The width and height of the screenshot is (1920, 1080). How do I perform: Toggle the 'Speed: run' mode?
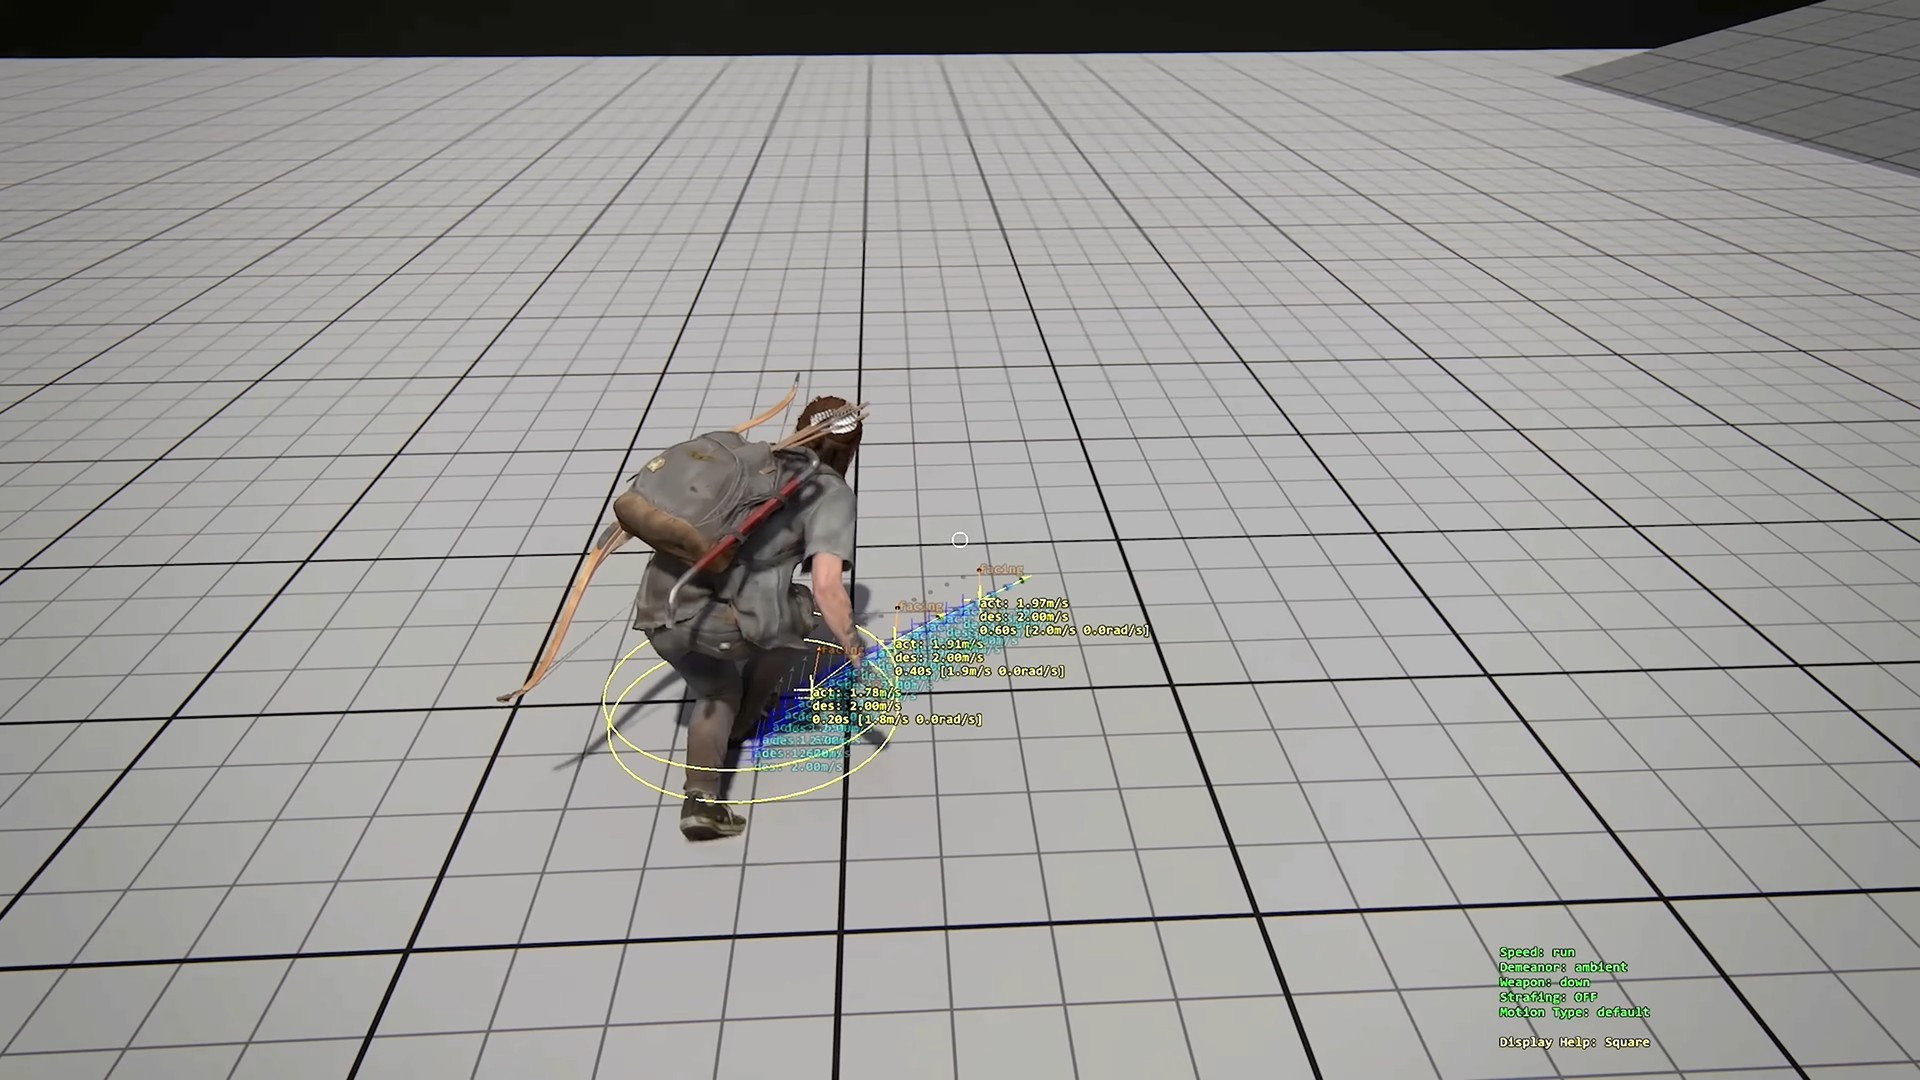1536,952
